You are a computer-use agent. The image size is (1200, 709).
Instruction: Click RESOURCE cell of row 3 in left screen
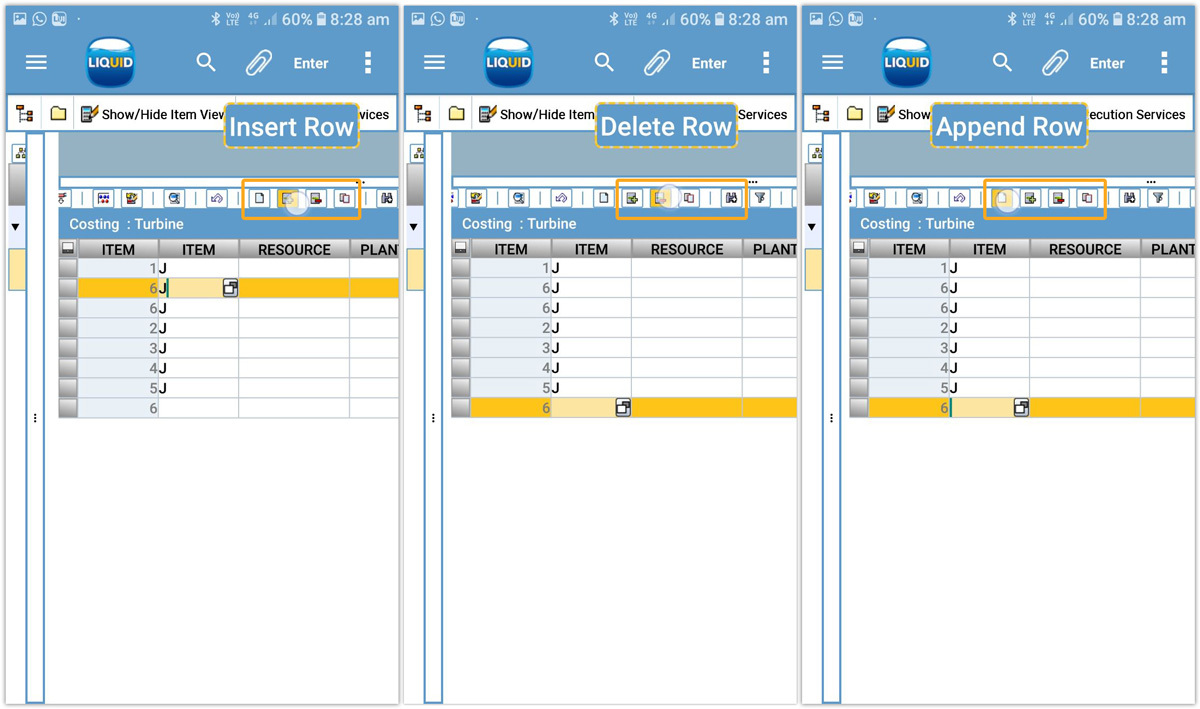pyautogui.click(x=293, y=348)
